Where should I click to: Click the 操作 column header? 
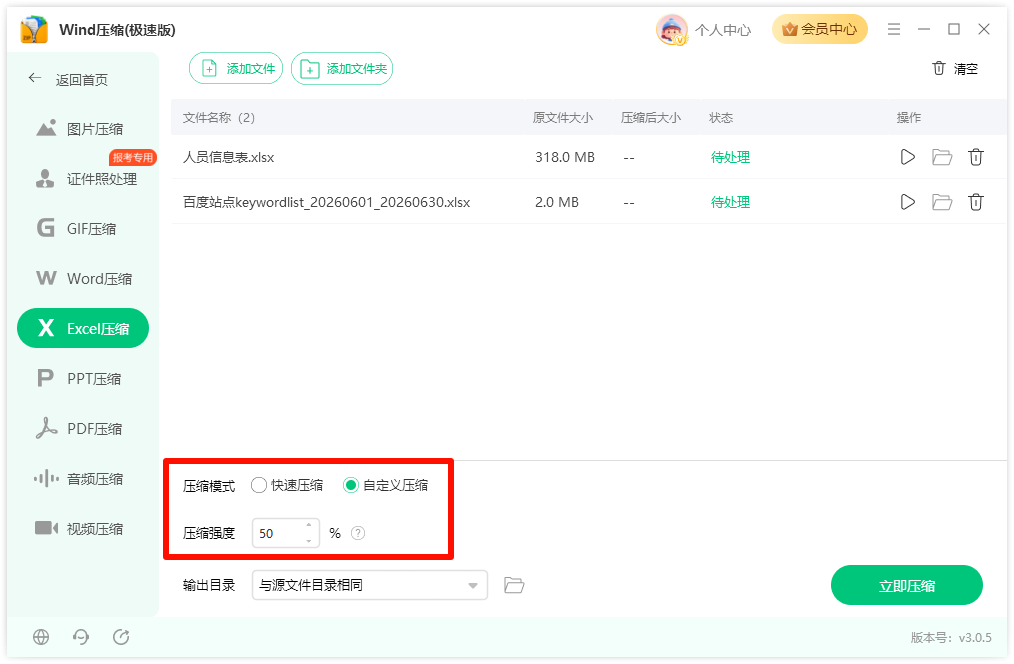909,118
